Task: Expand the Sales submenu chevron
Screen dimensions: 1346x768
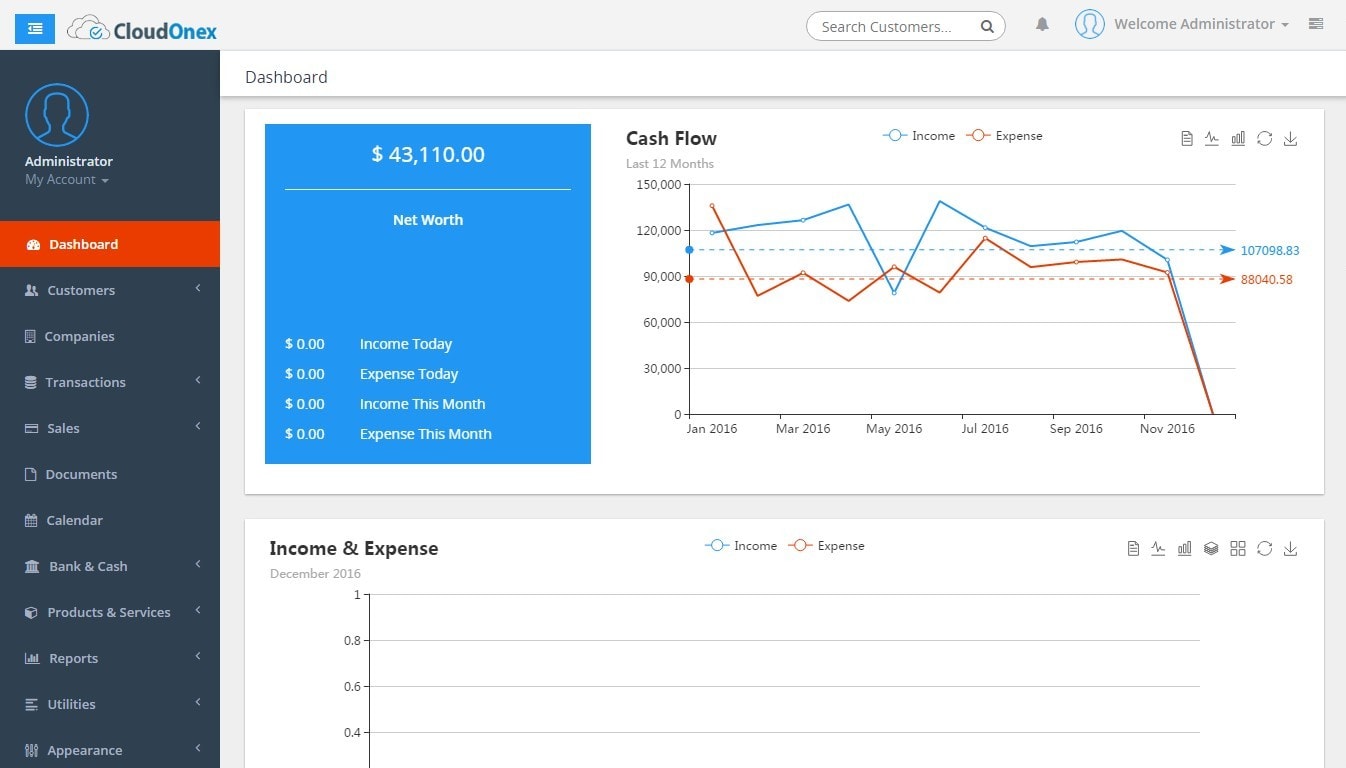Action: click(x=198, y=426)
